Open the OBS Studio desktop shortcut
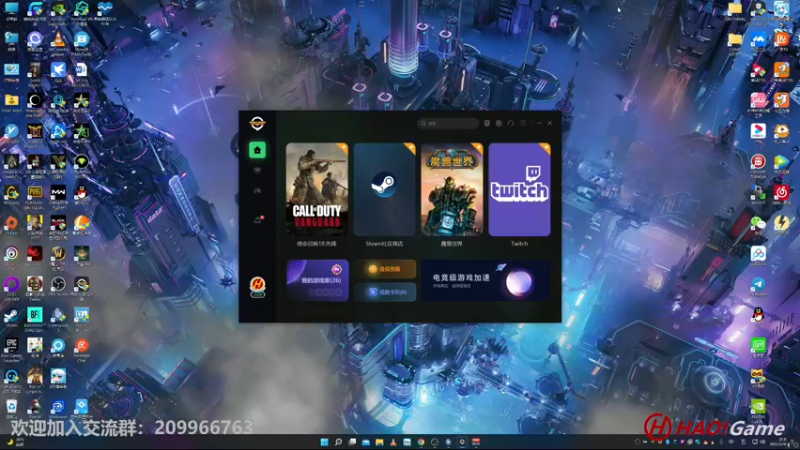This screenshot has height=450, width=800. [58, 287]
